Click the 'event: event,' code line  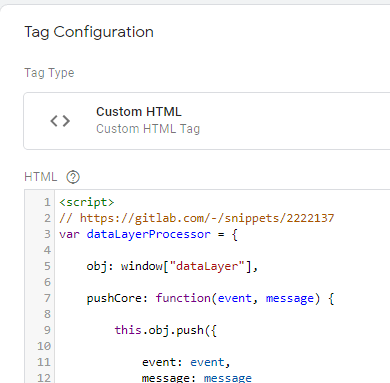(186, 362)
